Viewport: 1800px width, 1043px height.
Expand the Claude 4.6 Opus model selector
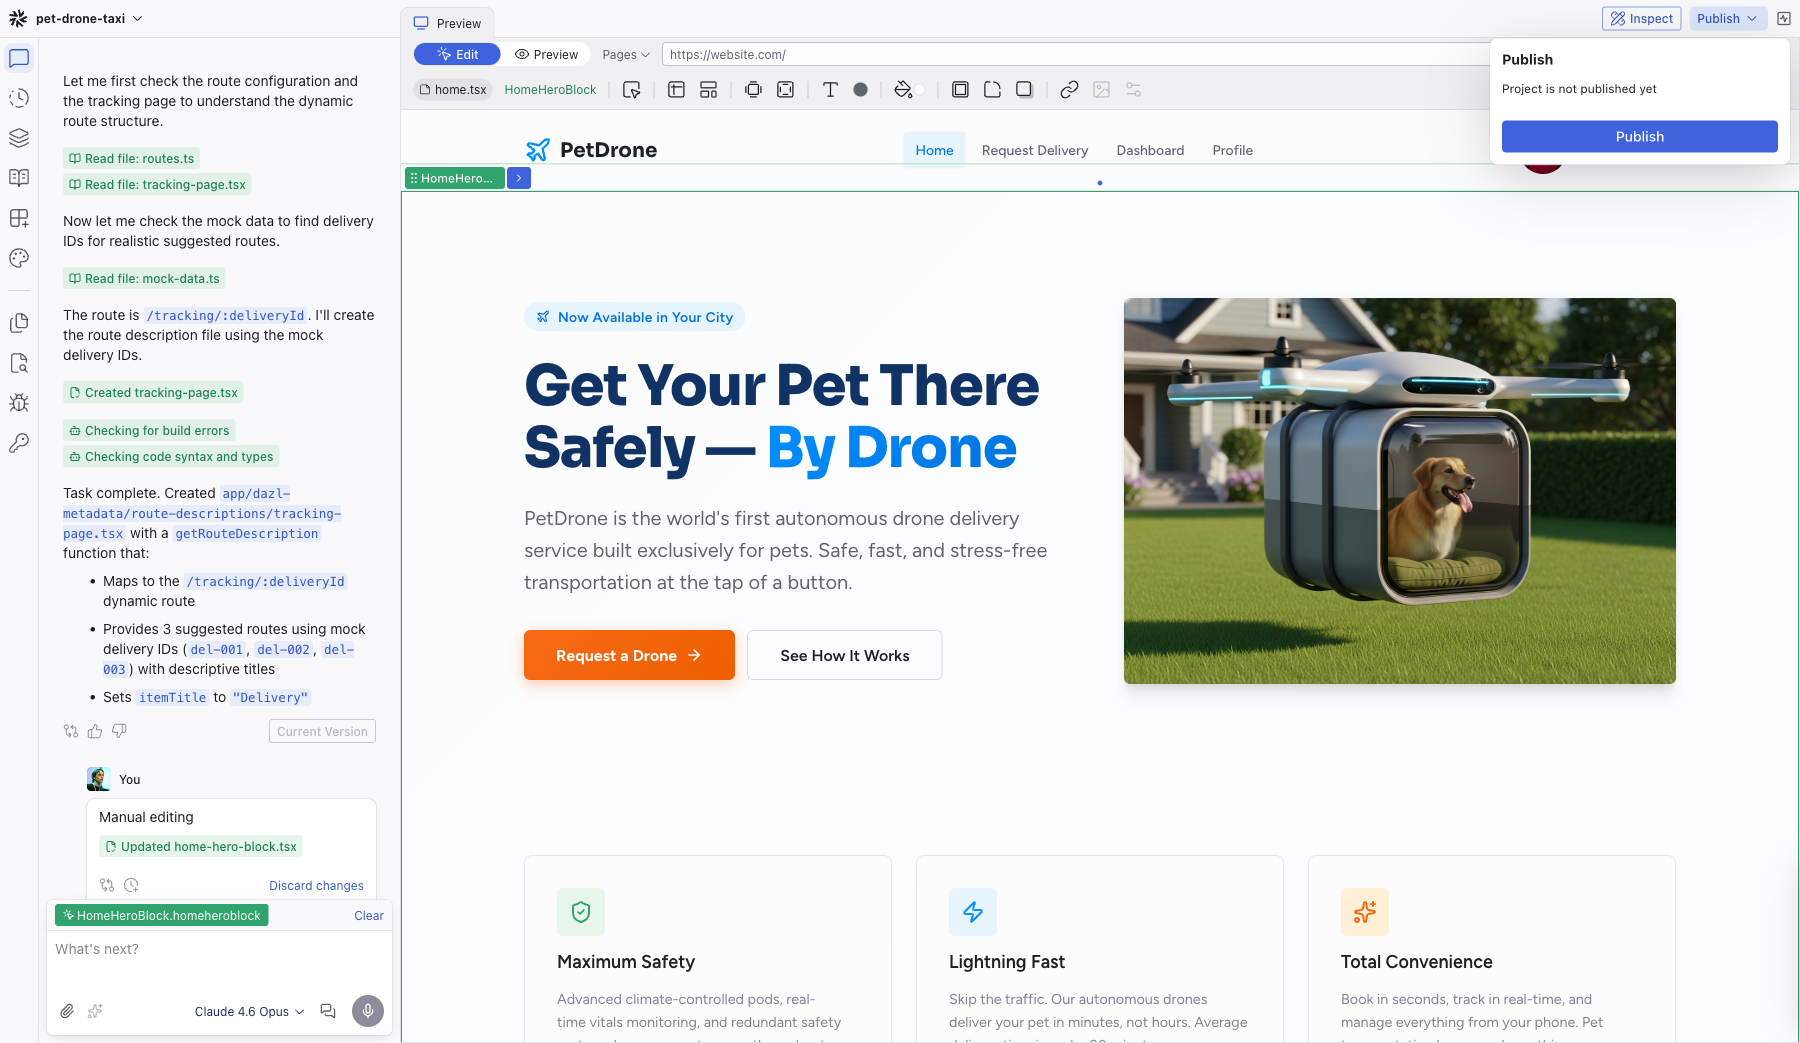tap(249, 1012)
